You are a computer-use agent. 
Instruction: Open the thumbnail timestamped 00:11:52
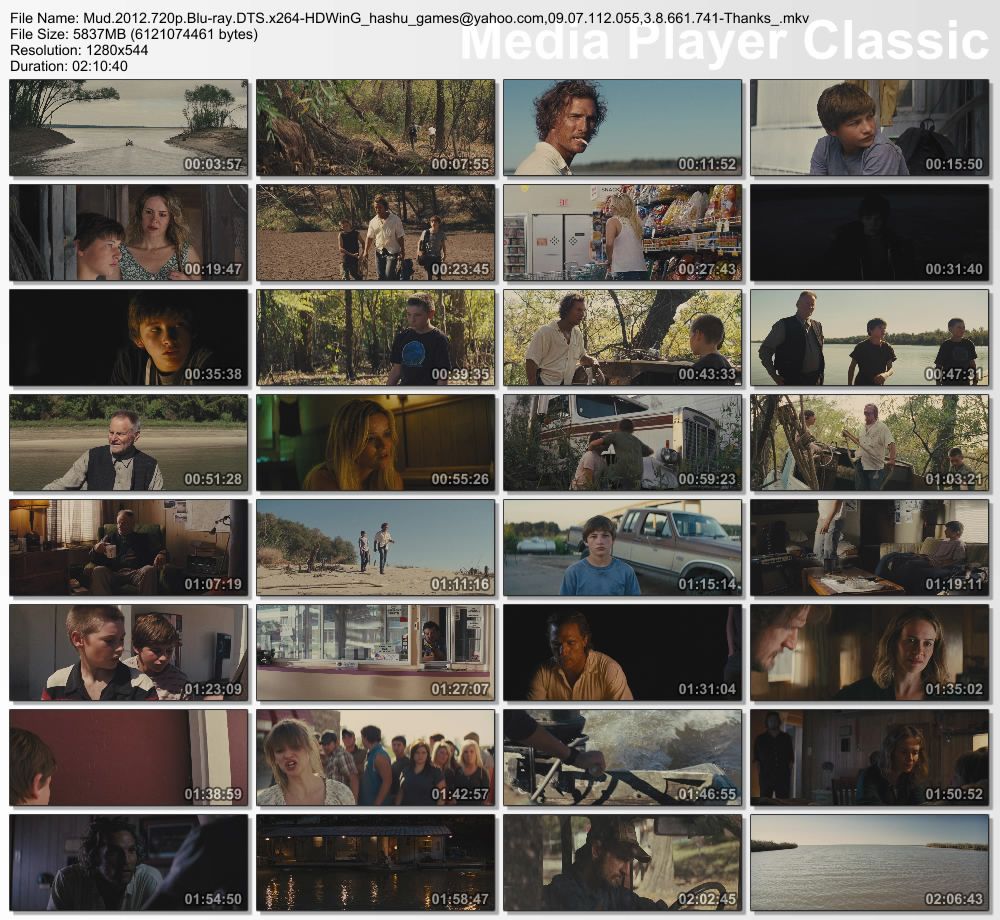coord(622,128)
